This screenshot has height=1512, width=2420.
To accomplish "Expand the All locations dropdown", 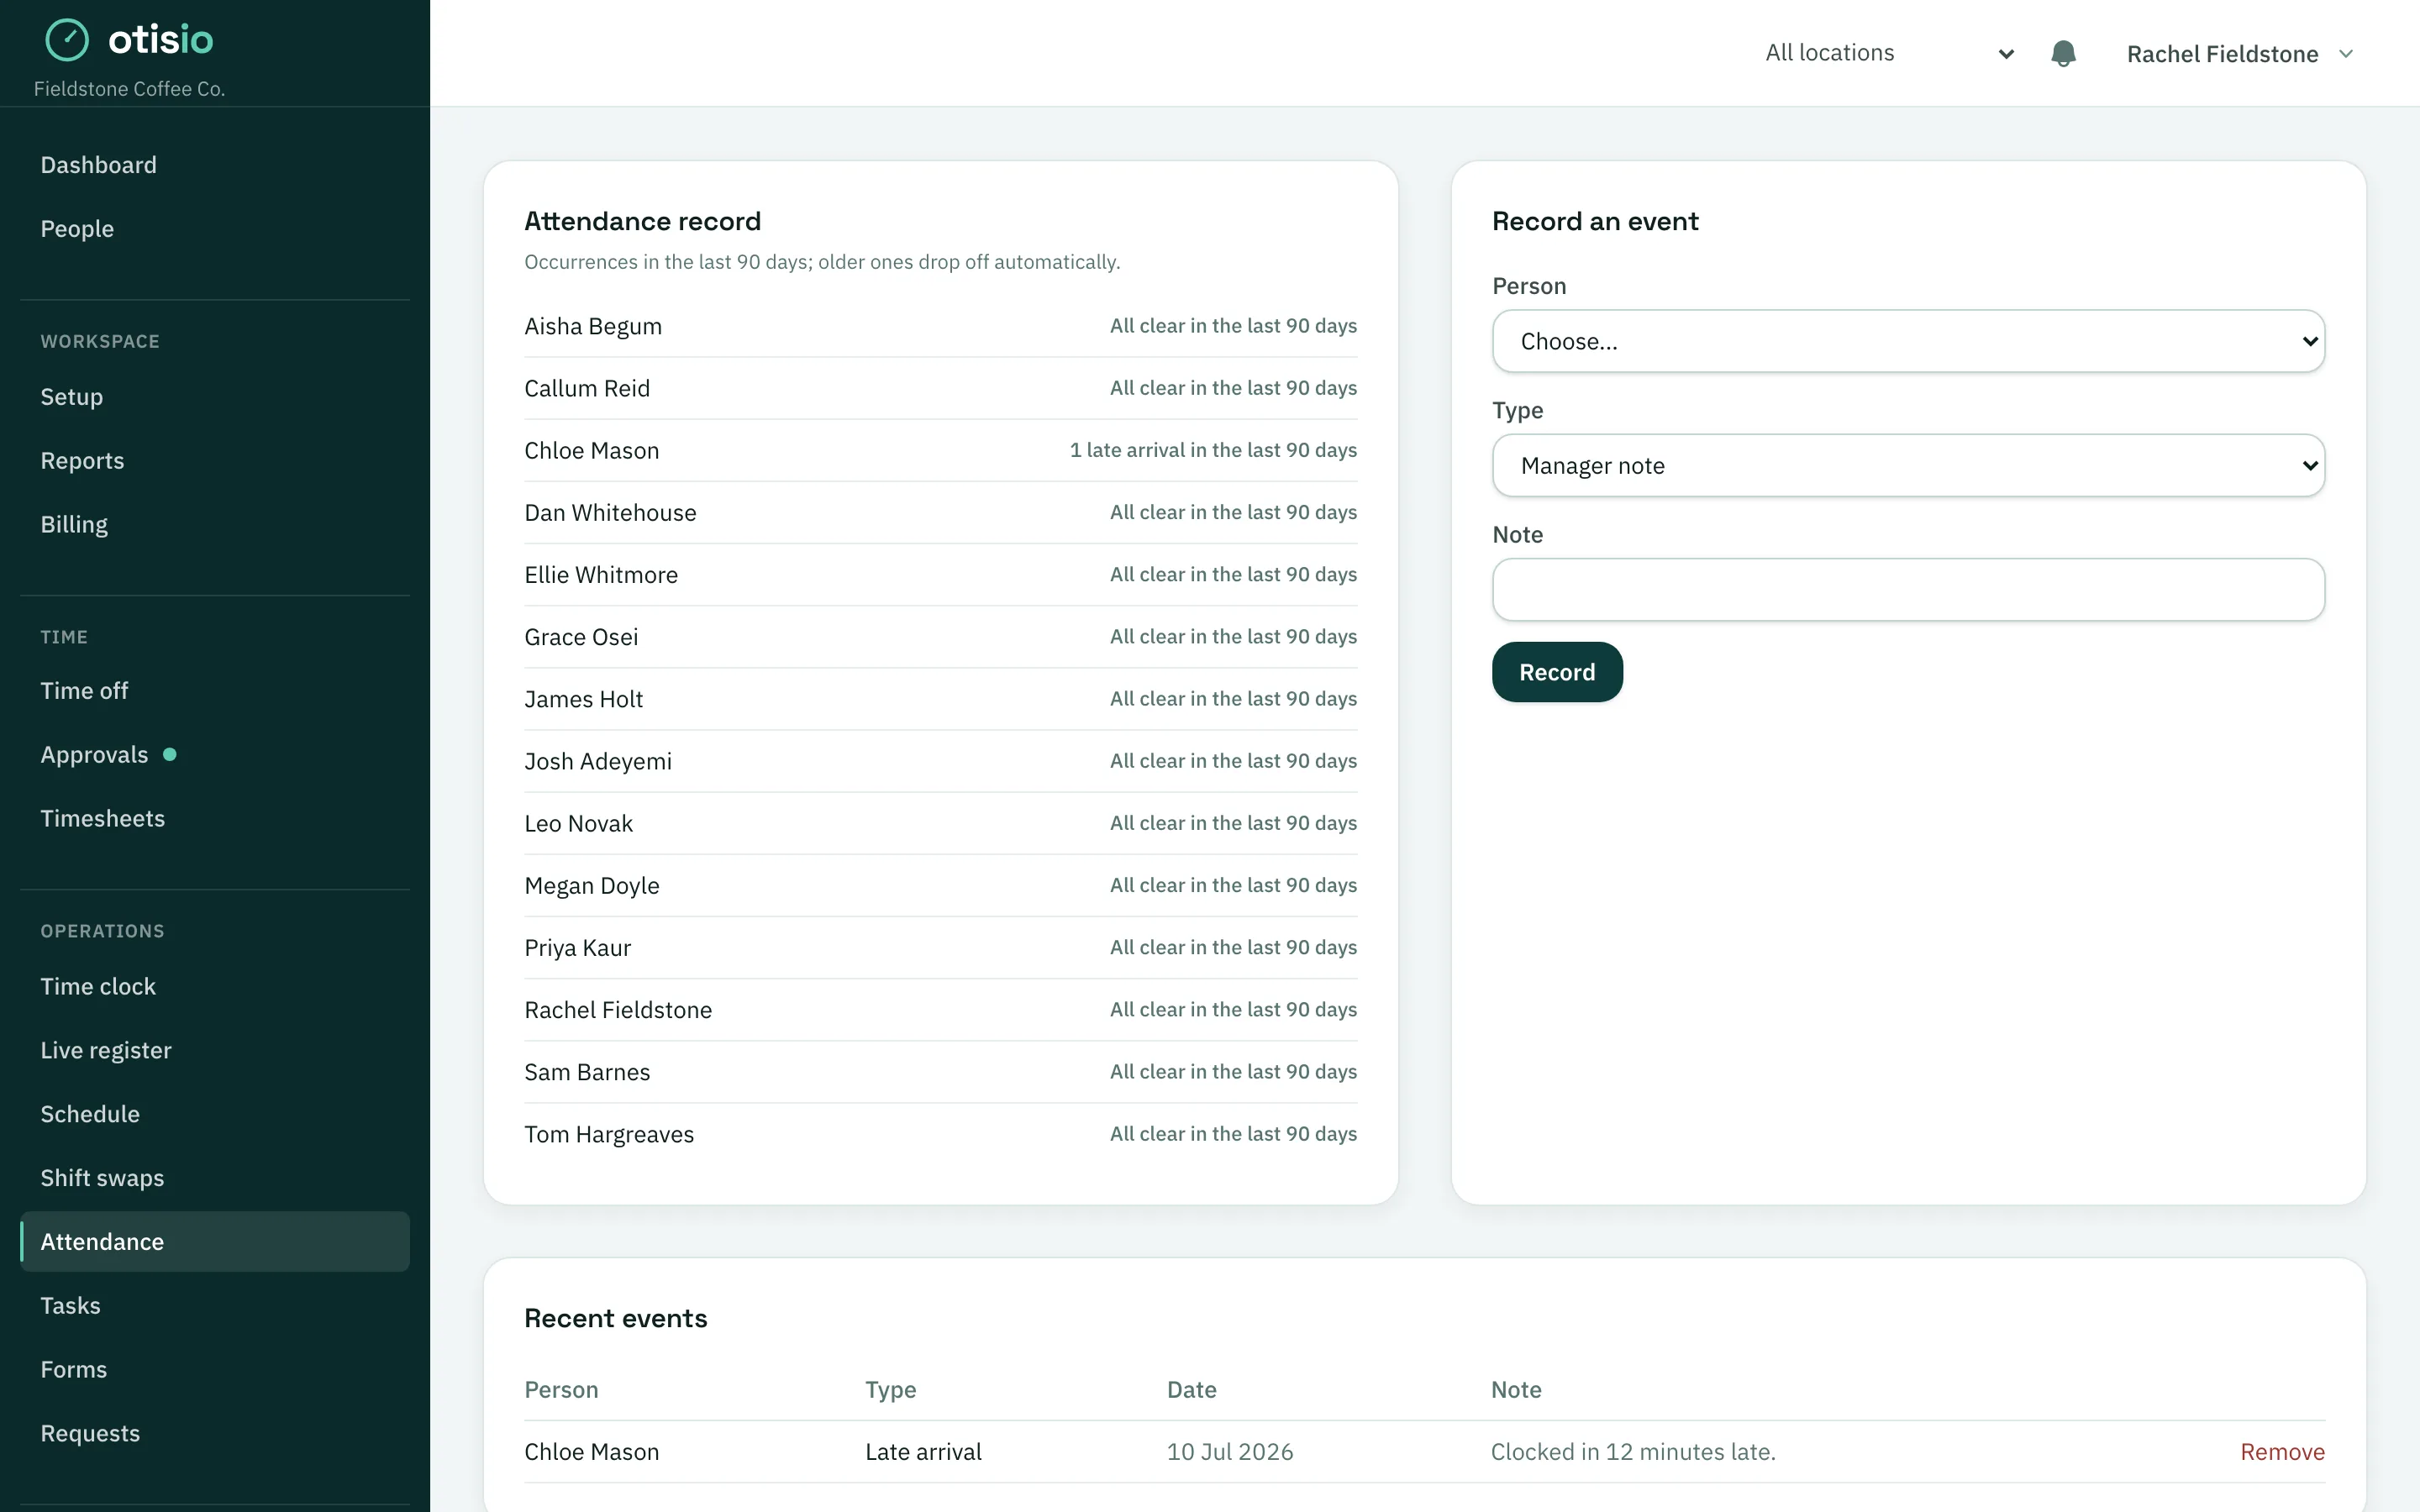I will [1889, 53].
